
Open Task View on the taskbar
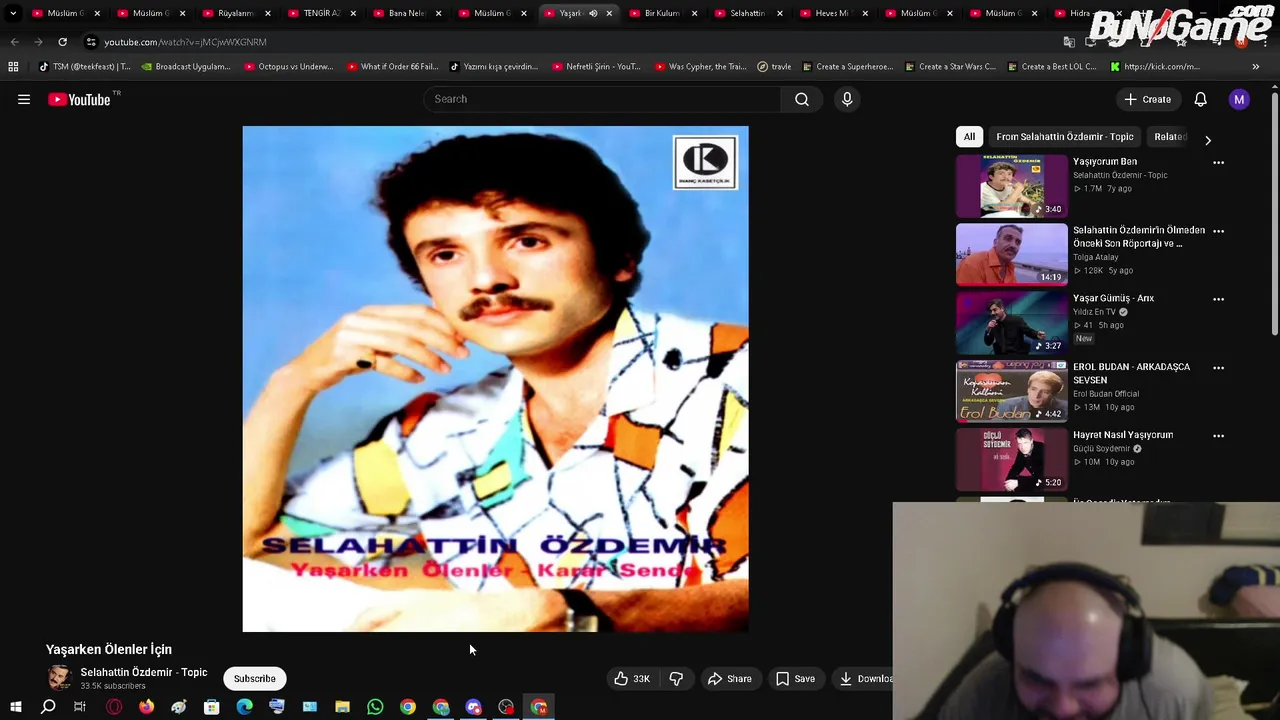pyautogui.click(x=80, y=707)
